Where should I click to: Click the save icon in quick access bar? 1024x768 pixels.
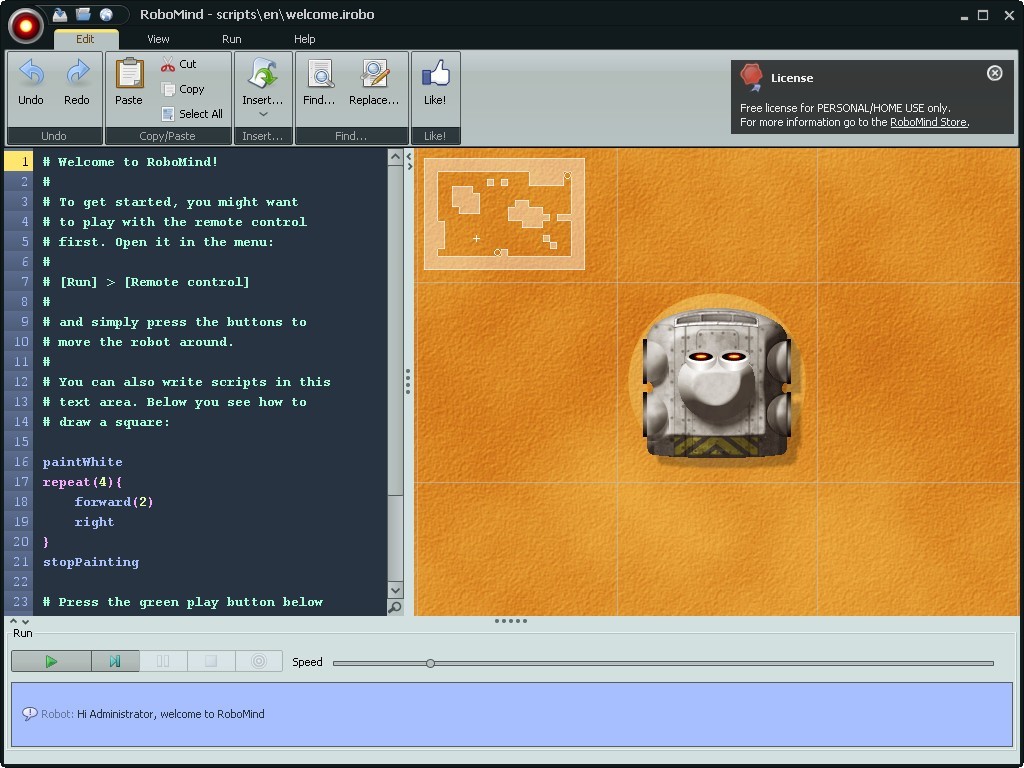[60, 14]
